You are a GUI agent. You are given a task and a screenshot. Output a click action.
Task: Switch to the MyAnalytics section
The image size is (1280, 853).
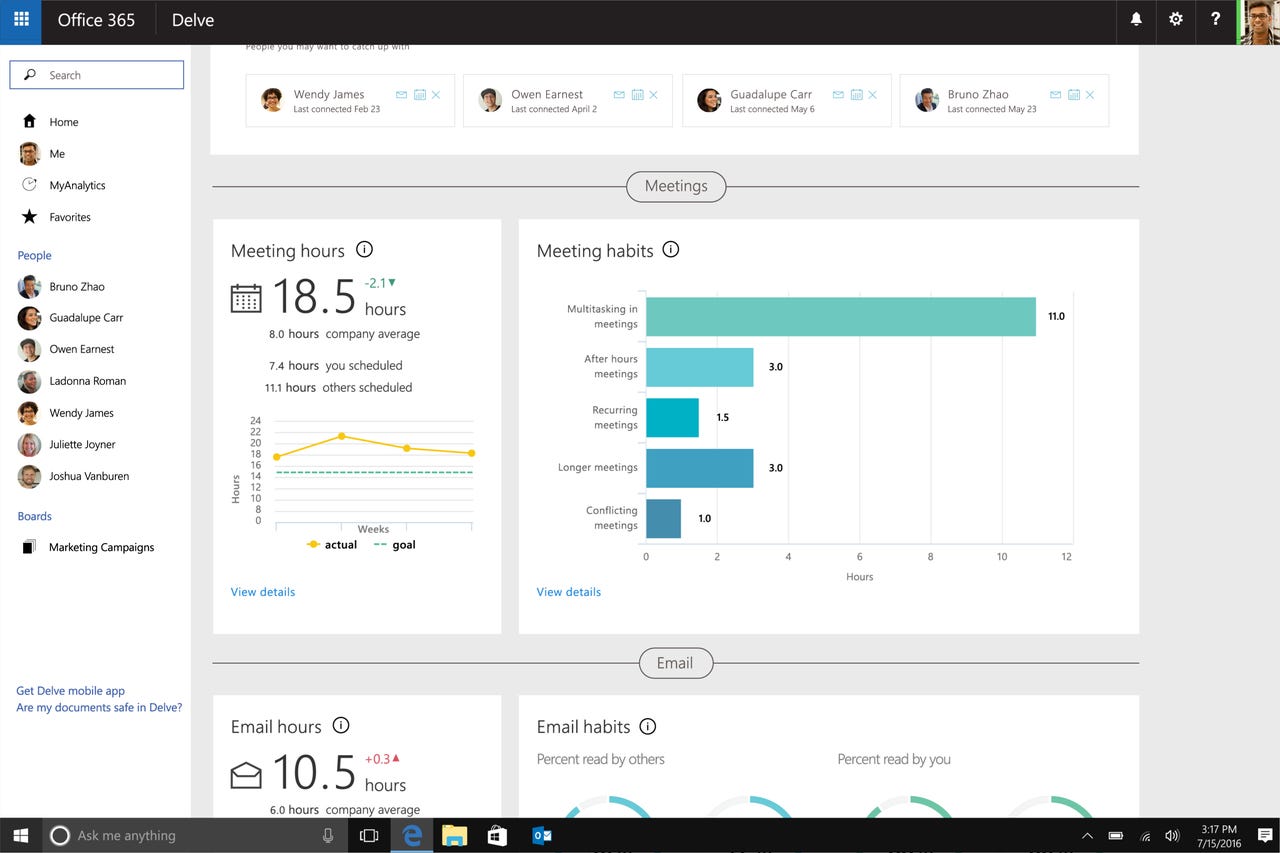tap(75, 185)
